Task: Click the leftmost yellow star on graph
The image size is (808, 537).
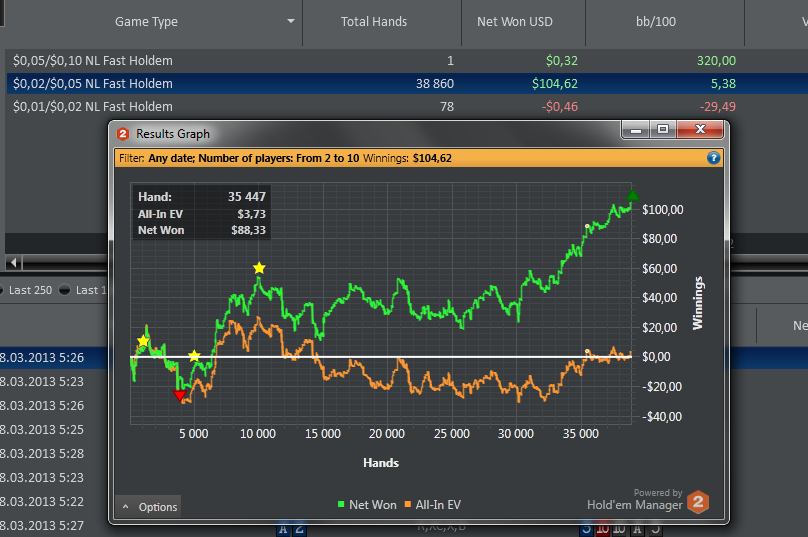Action: [143, 342]
